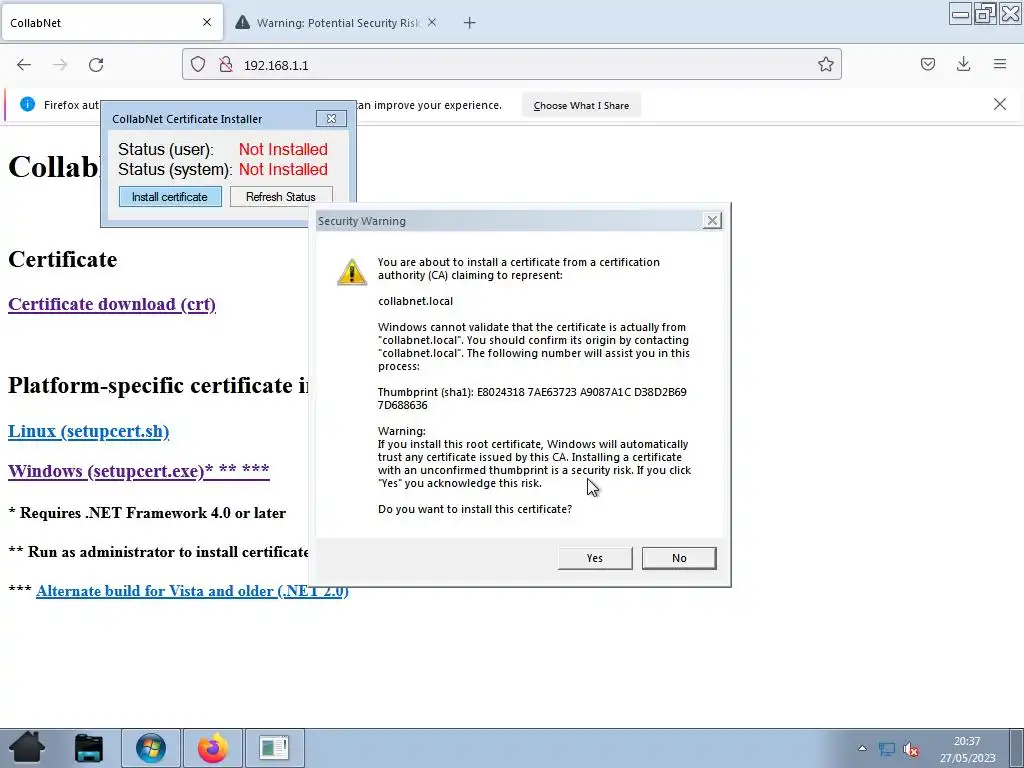Click Install certificate button
This screenshot has width=1024, height=768.
point(170,197)
